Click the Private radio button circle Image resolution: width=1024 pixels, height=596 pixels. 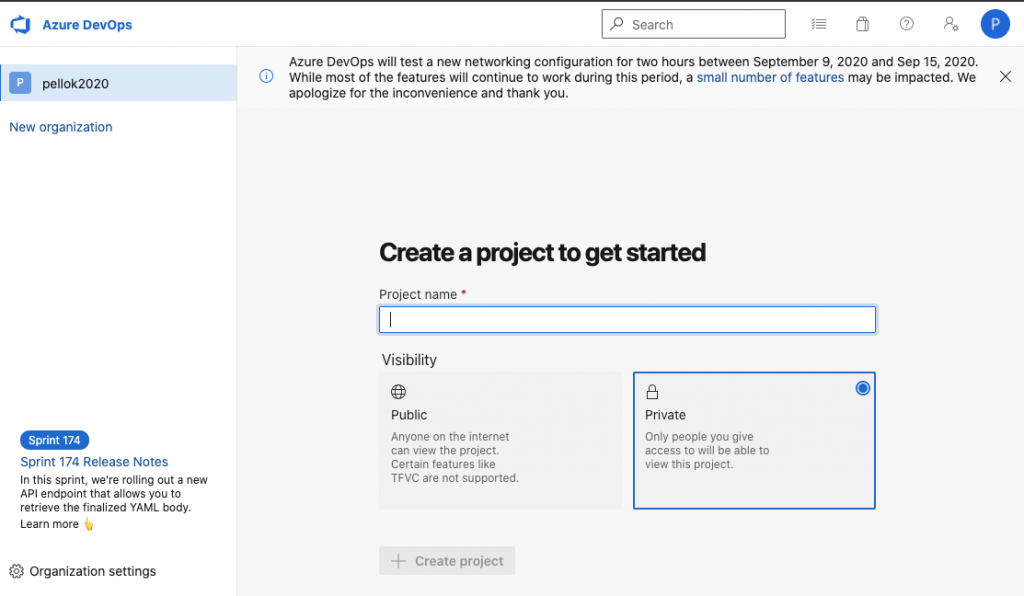coord(863,388)
